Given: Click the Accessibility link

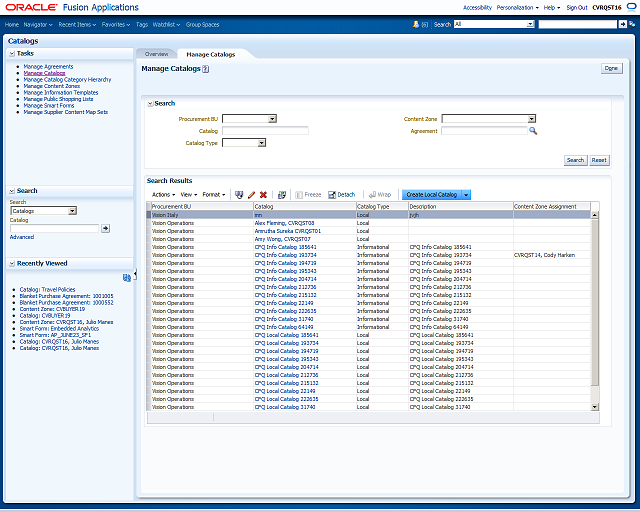Looking at the screenshot, I should tap(477, 7).
